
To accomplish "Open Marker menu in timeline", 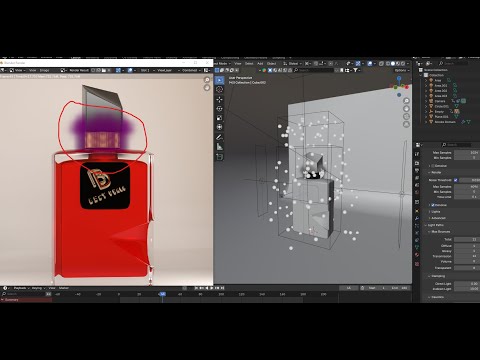I will 64,288.
